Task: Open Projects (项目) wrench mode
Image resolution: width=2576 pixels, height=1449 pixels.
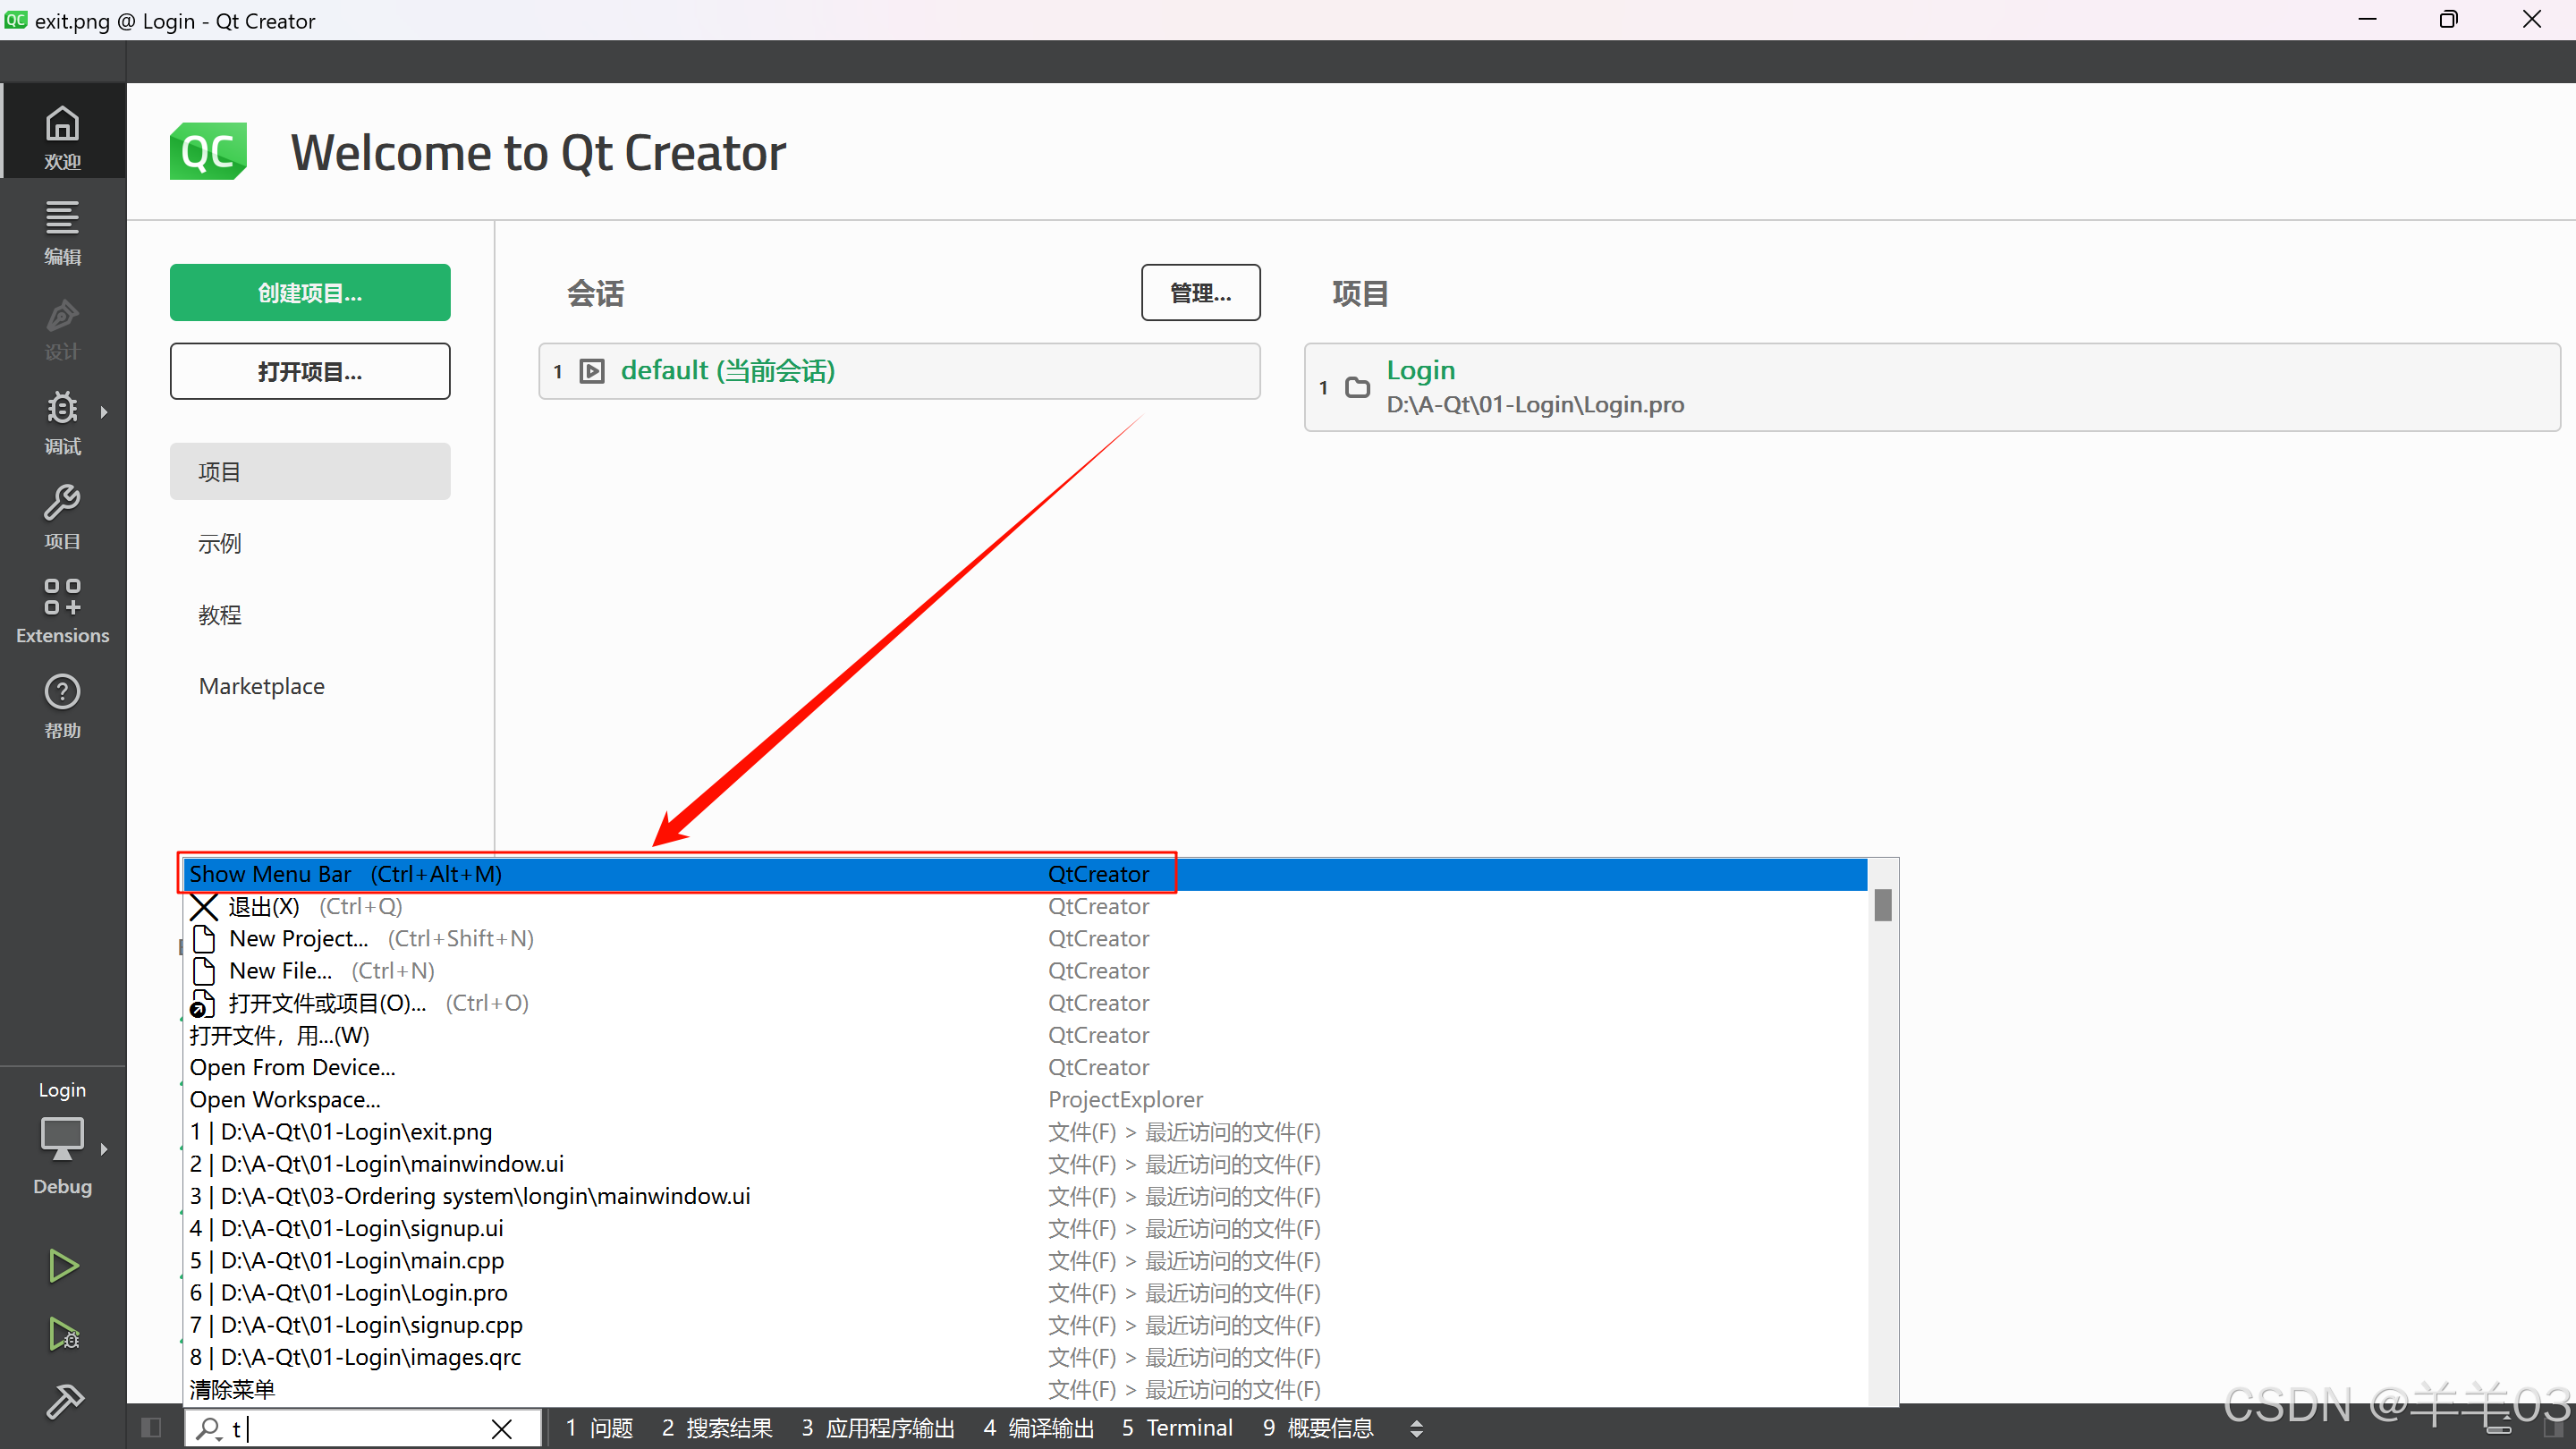Action: [62, 516]
